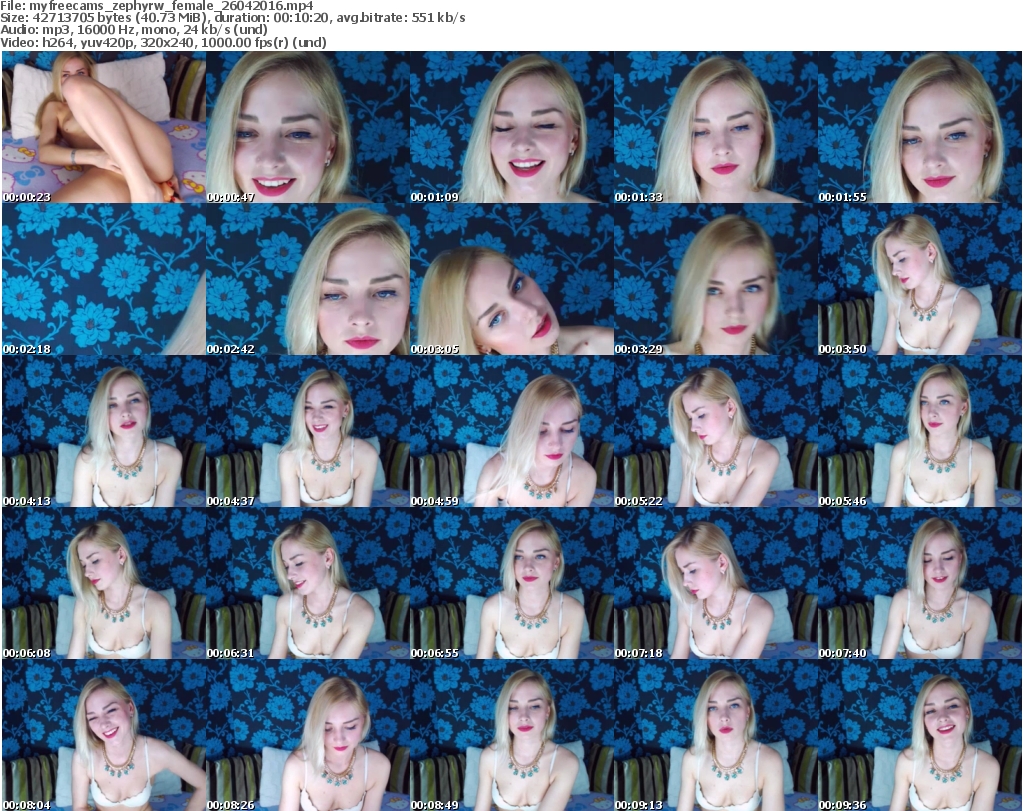Viewport: 1024px width, 811px height.
Task: Choose the thumbnail marked 00:06:55
Action: [x=511, y=583]
